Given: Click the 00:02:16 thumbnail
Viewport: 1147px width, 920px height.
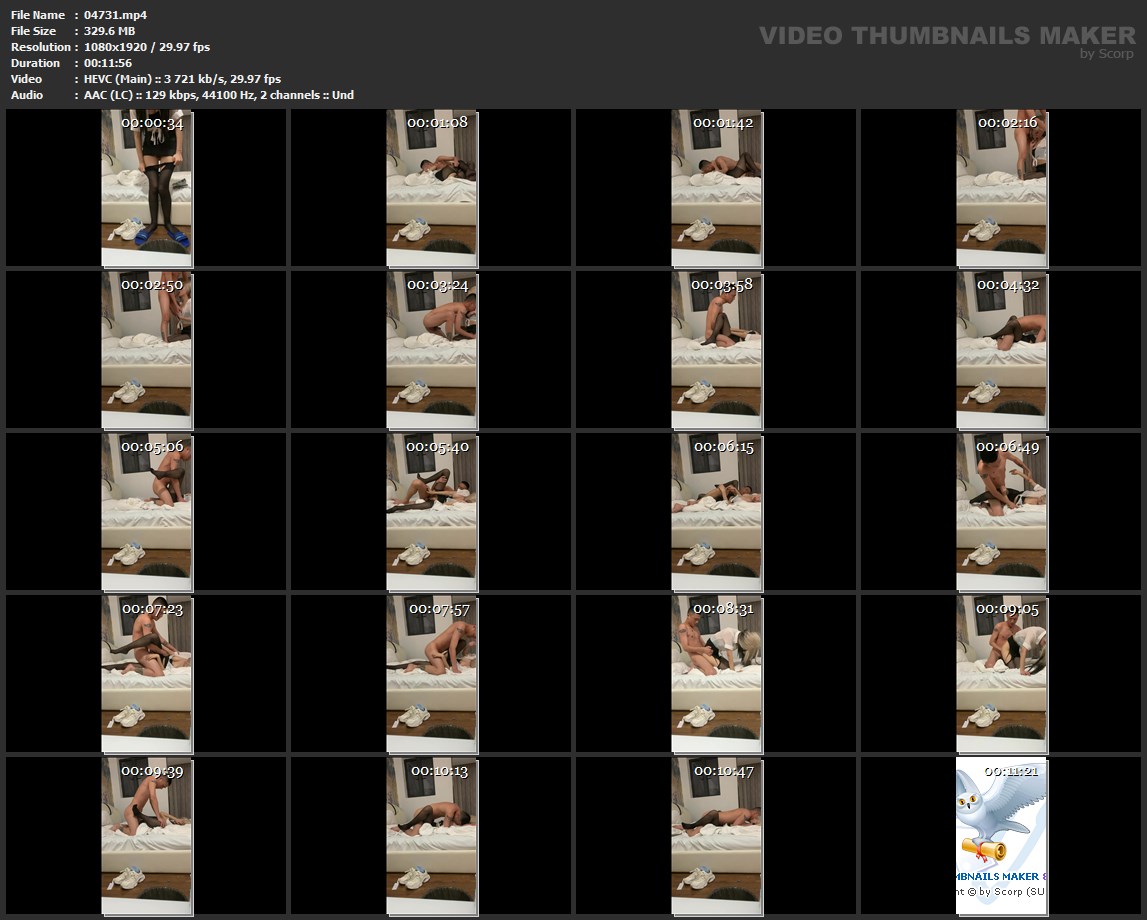Looking at the screenshot, I should 1001,188.
